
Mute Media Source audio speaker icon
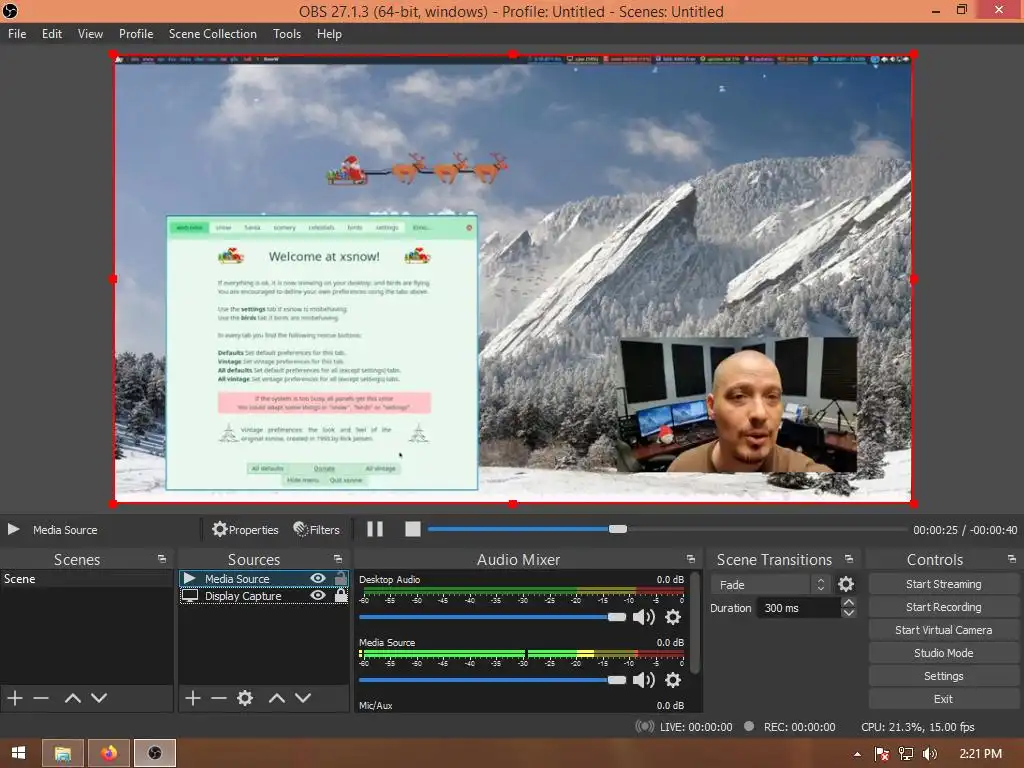(x=644, y=680)
